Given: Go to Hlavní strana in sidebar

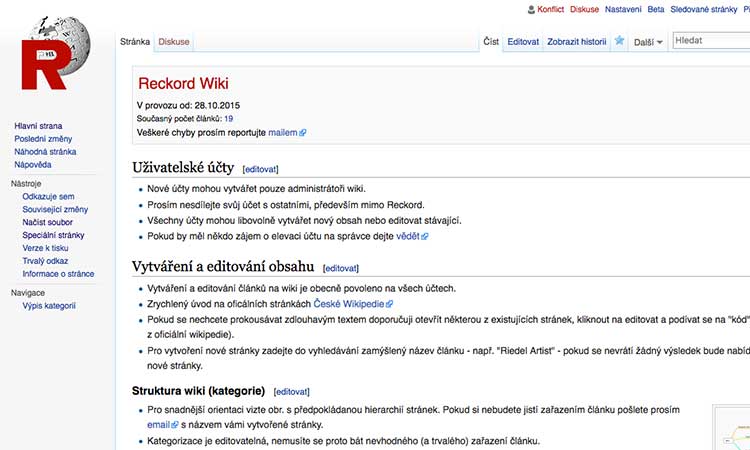Looking at the screenshot, I should click(39, 125).
